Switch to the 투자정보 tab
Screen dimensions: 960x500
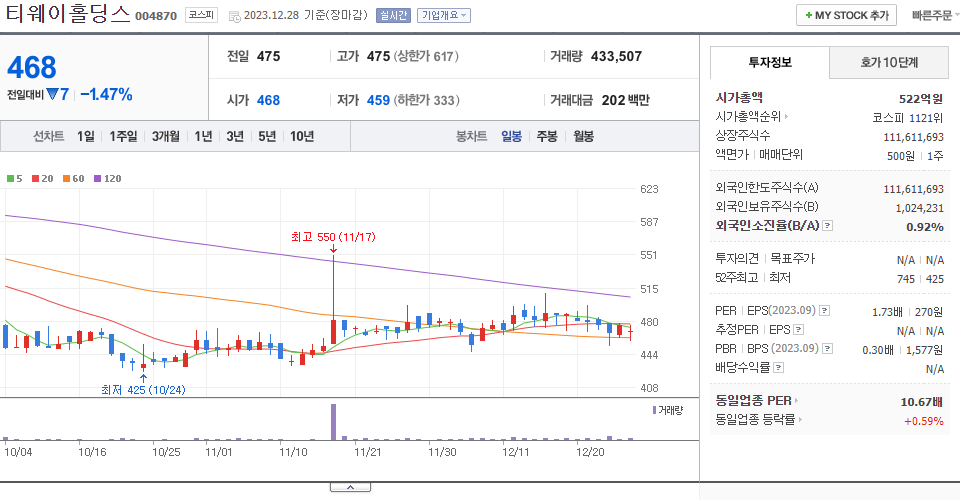pyautogui.click(x=770, y=62)
